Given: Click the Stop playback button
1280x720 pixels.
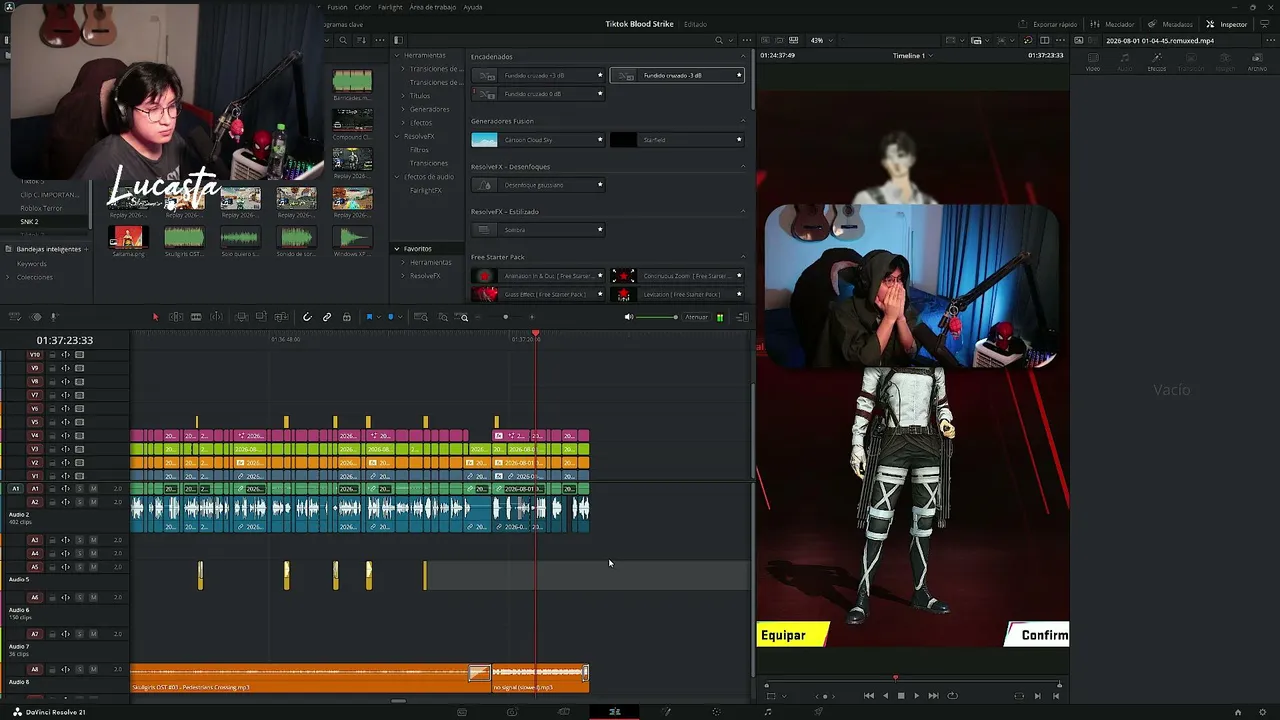Looking at the screenshot, I should 901,696.
